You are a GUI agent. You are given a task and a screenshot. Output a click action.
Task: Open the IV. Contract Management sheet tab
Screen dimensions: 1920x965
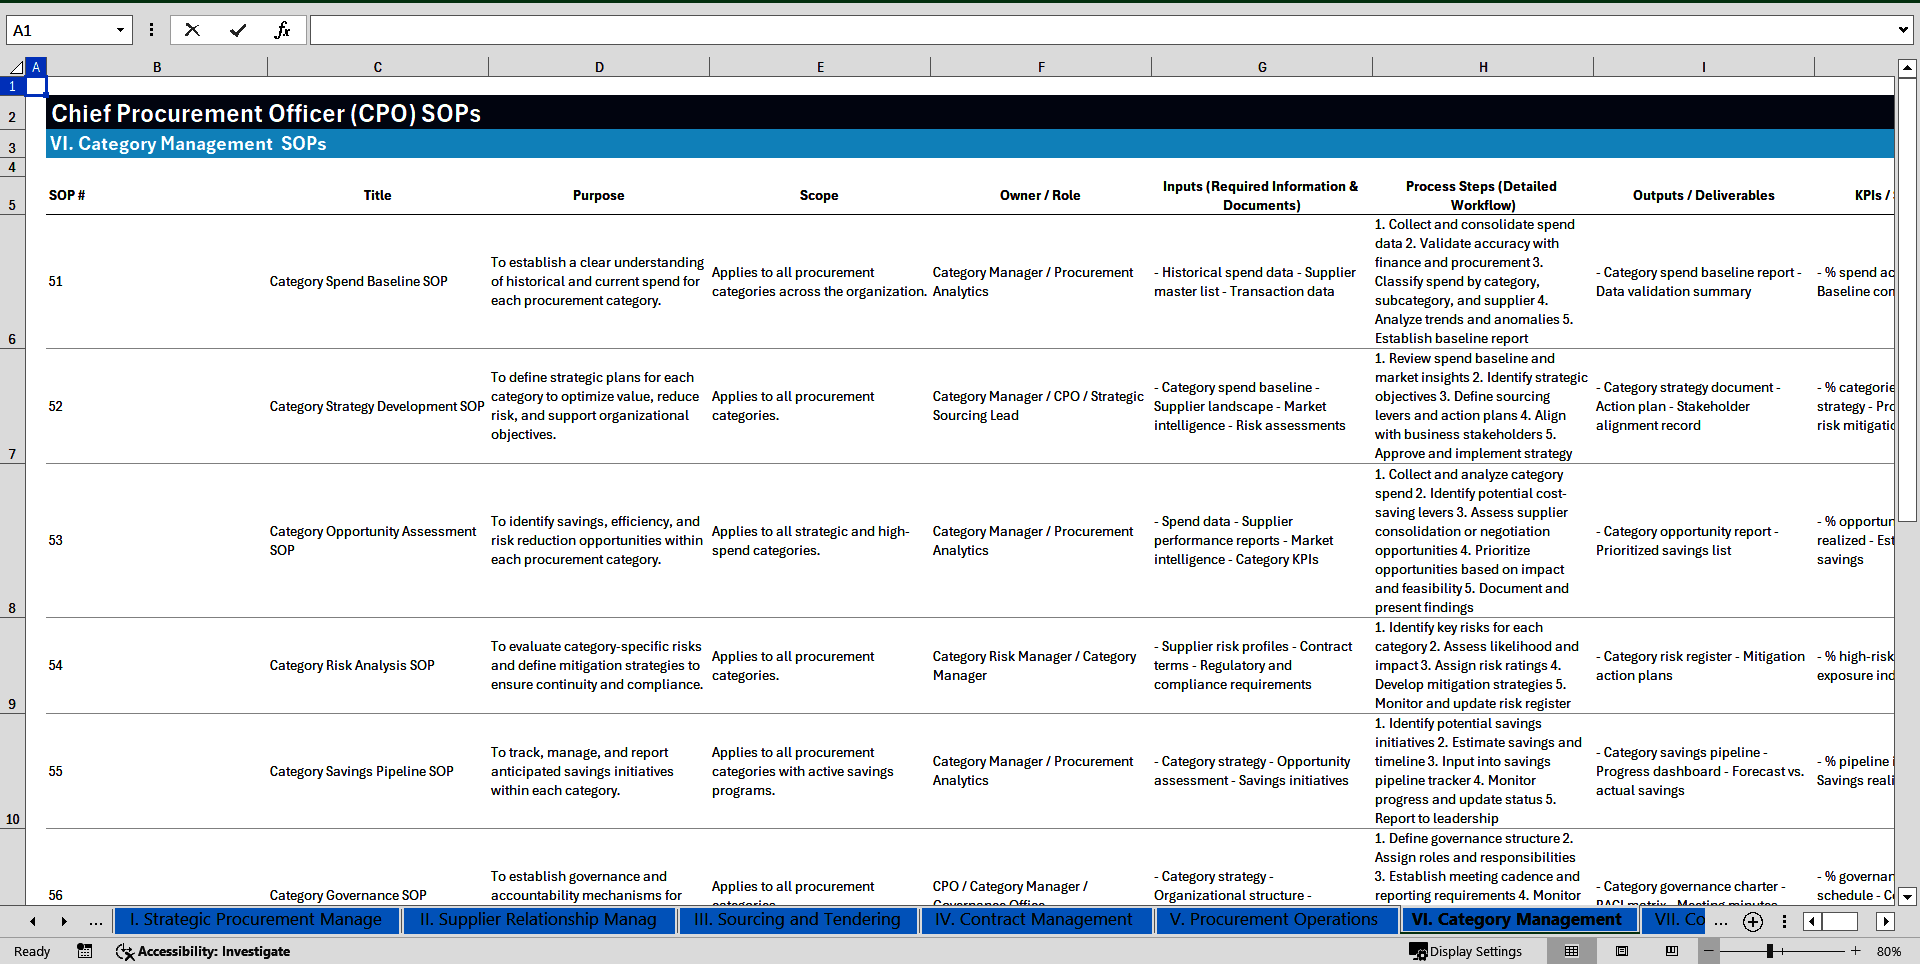coord(1033,920)
